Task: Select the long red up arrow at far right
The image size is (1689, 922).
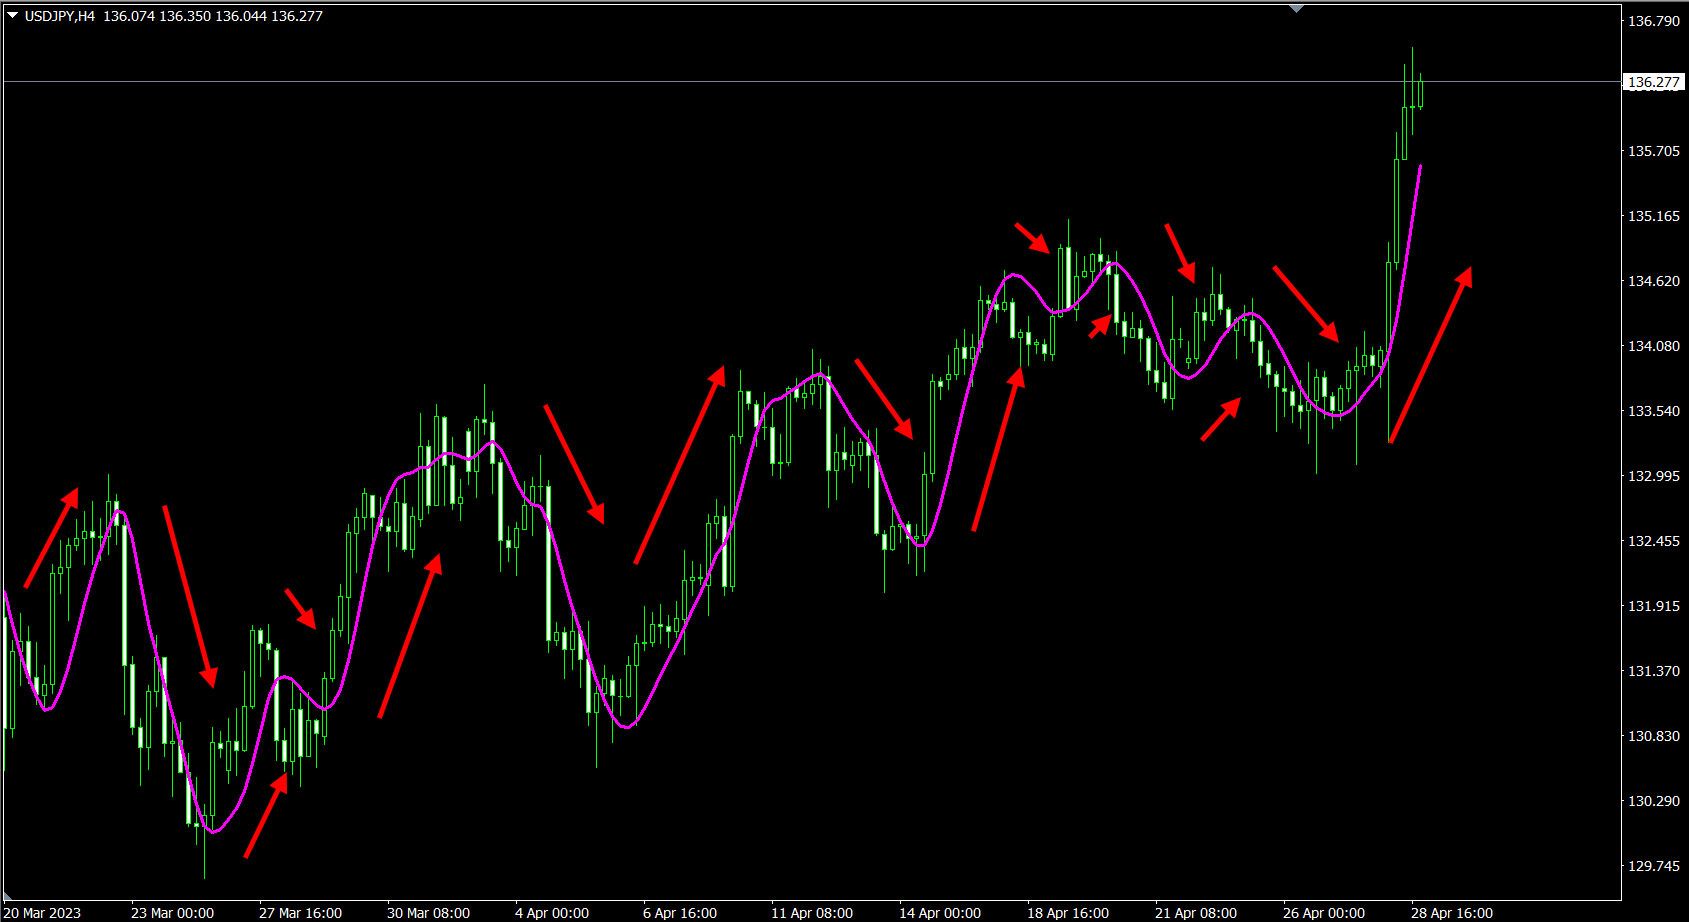Action: [x=1430, y=354]
